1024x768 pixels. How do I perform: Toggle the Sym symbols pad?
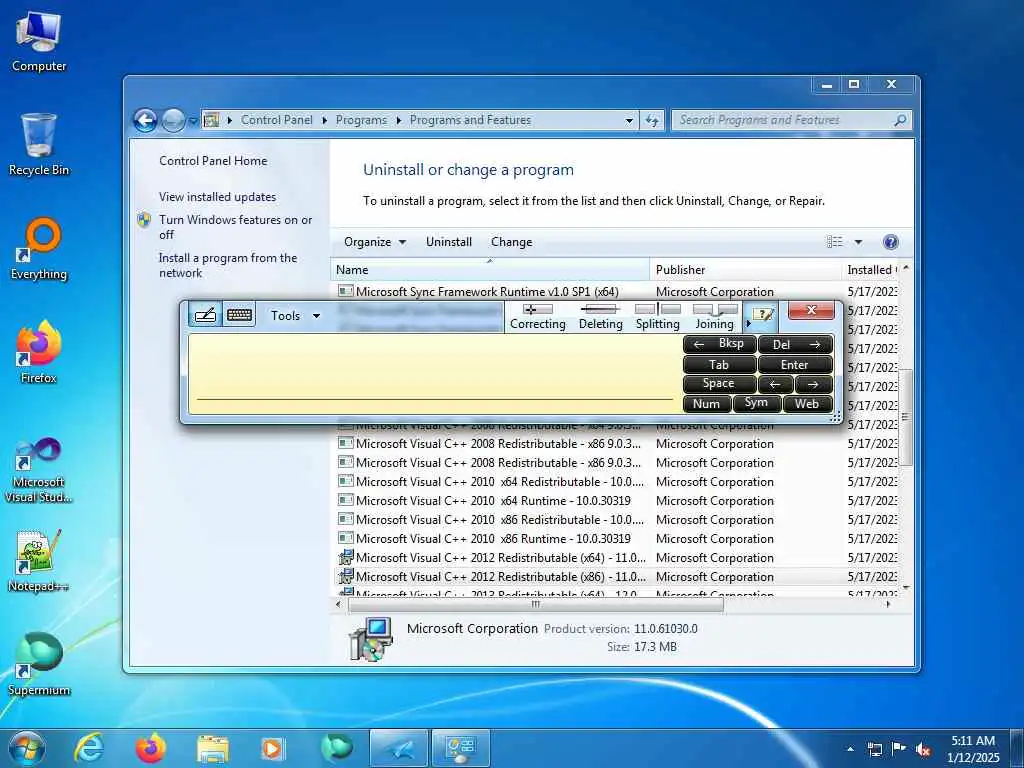coord(757,404)
